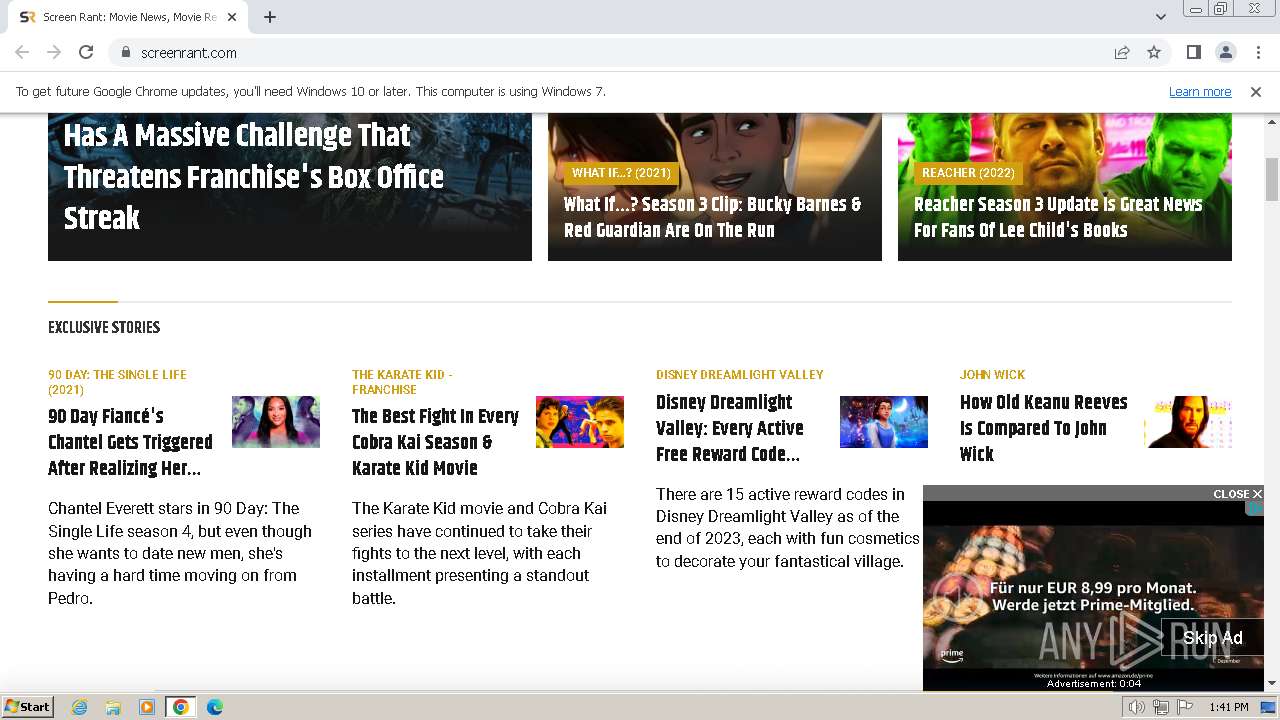Open Windows Media Player from taskbar
The image size is (1280, 720).
tap(147, 707)
